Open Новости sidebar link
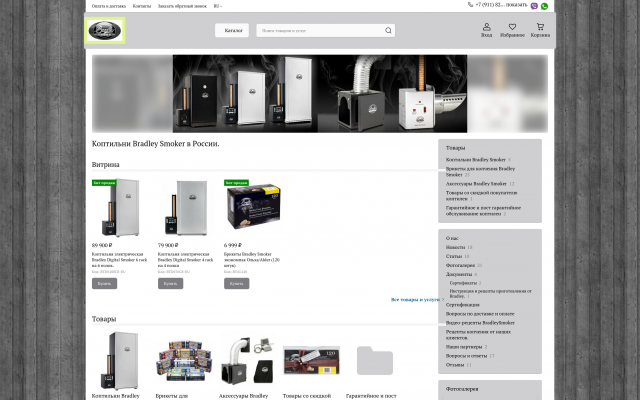The width and height of the screenshot is (640, 400). pos(455,247)
